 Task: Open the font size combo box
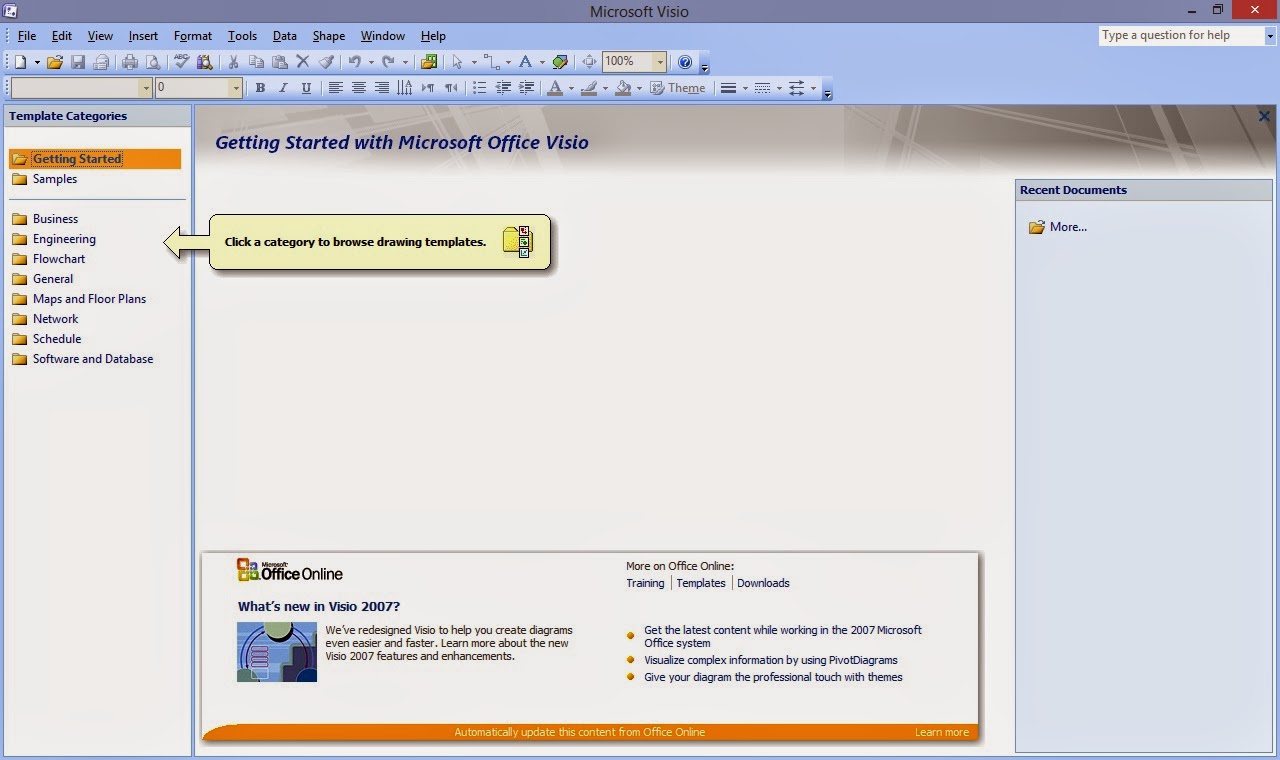coord(198,88)
